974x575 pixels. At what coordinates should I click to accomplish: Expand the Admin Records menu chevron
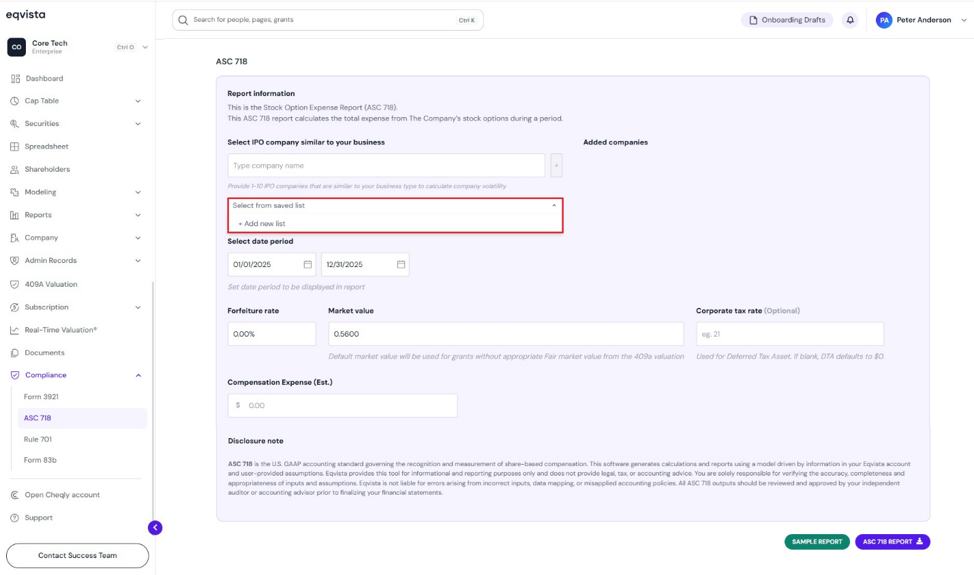(x=138, y=261)
